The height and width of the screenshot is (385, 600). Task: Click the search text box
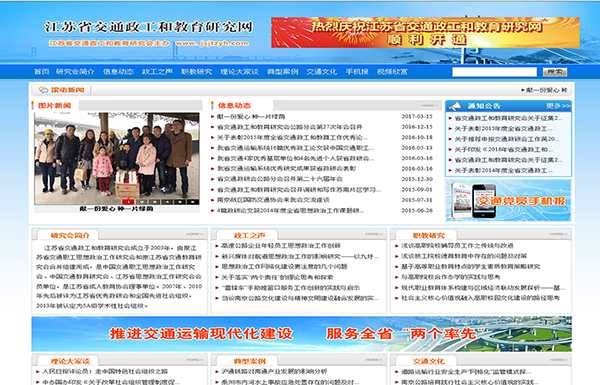coord(494,72)
